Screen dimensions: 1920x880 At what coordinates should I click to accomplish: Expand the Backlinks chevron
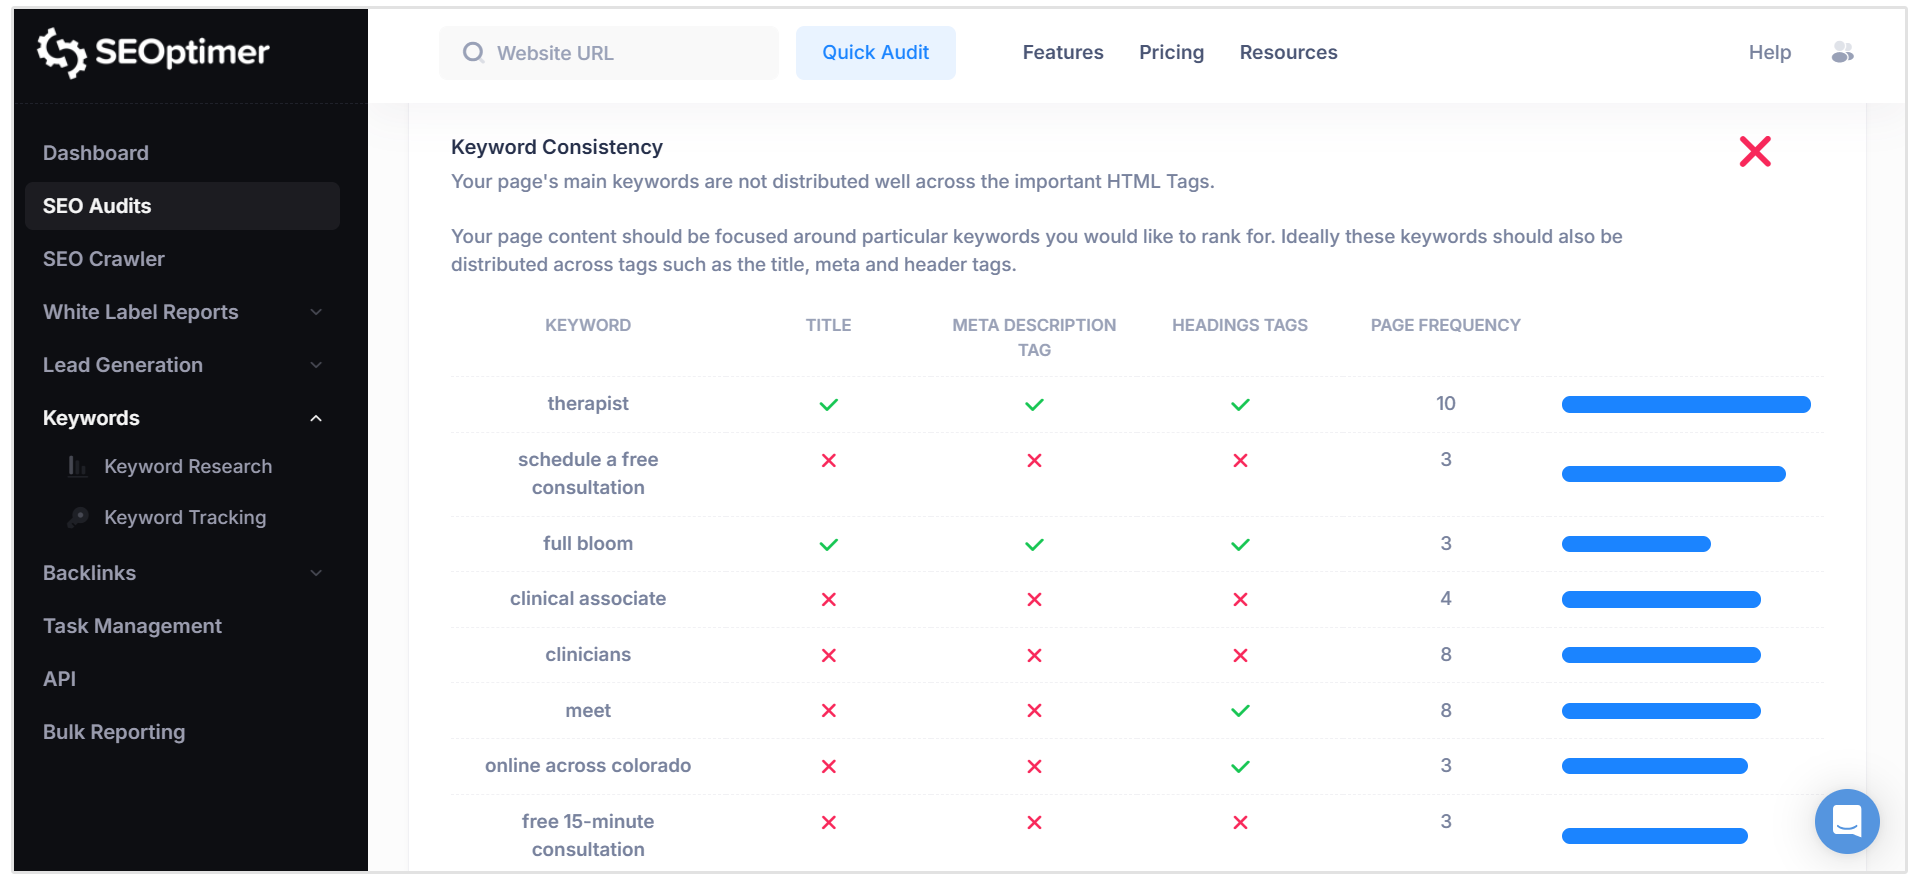click(x=316, y=573)
